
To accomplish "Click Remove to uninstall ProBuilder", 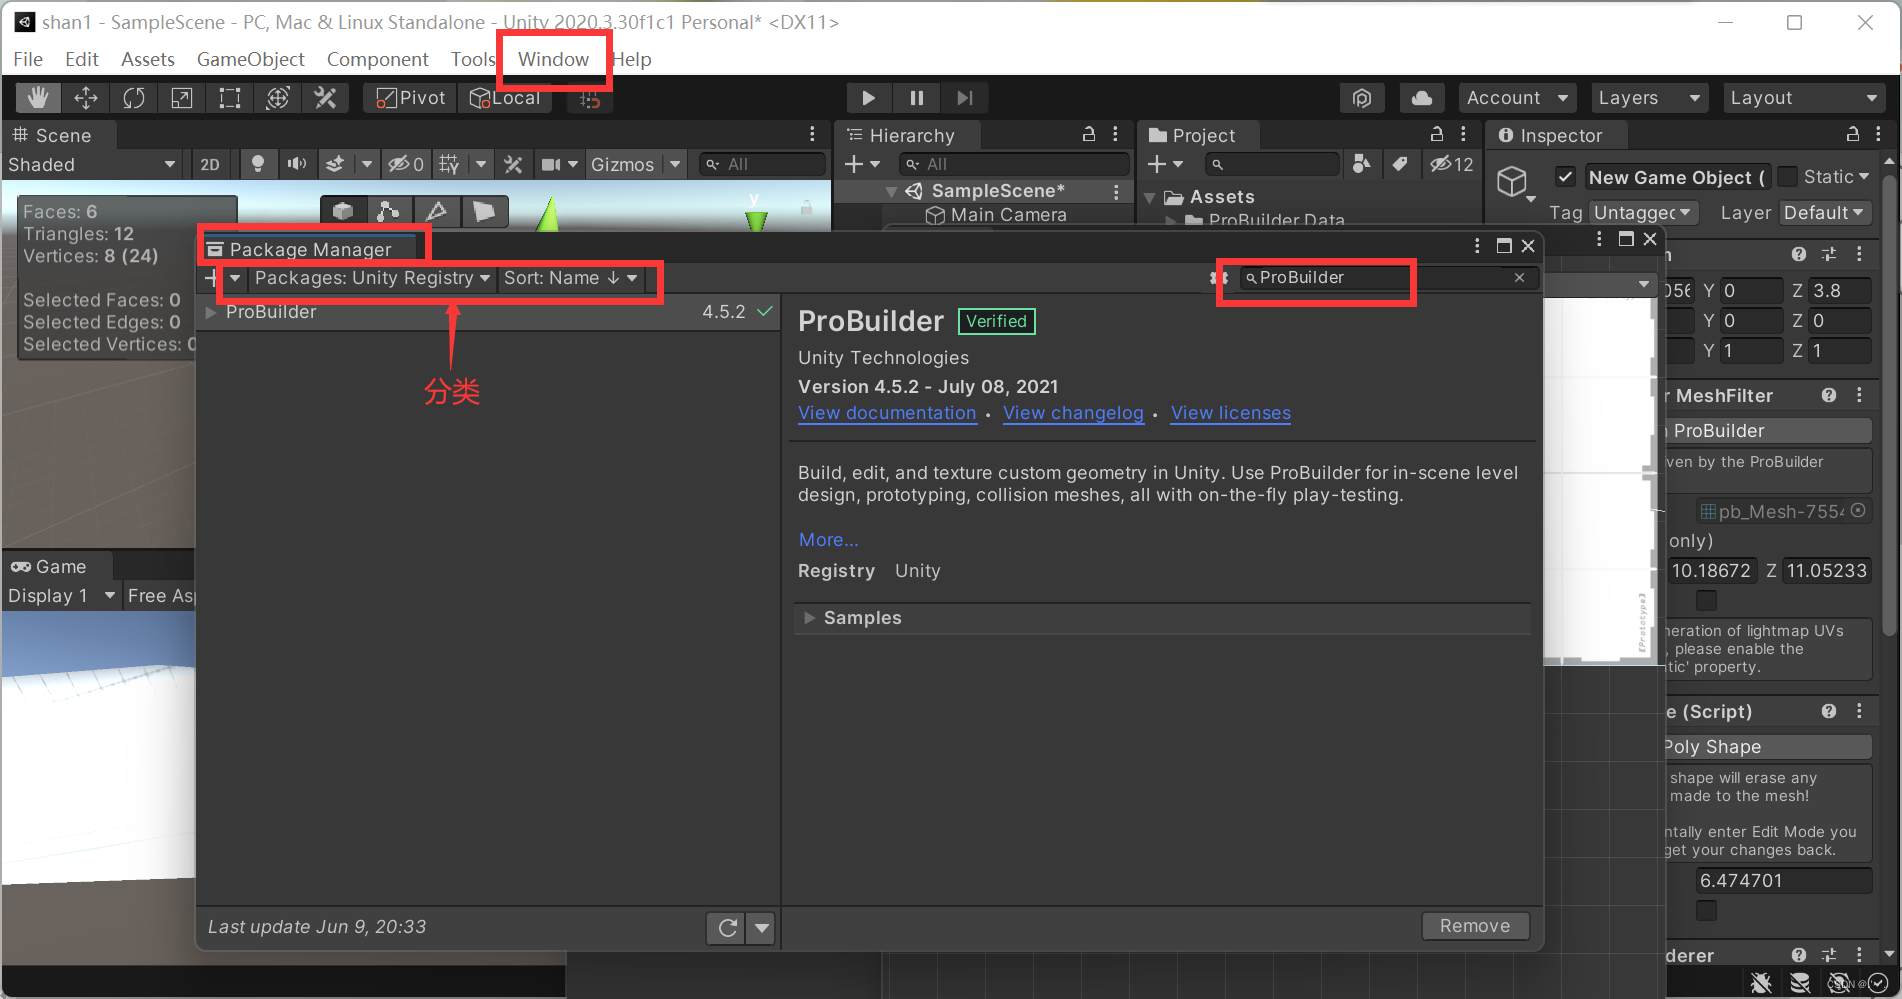I will coord(1475,926).
